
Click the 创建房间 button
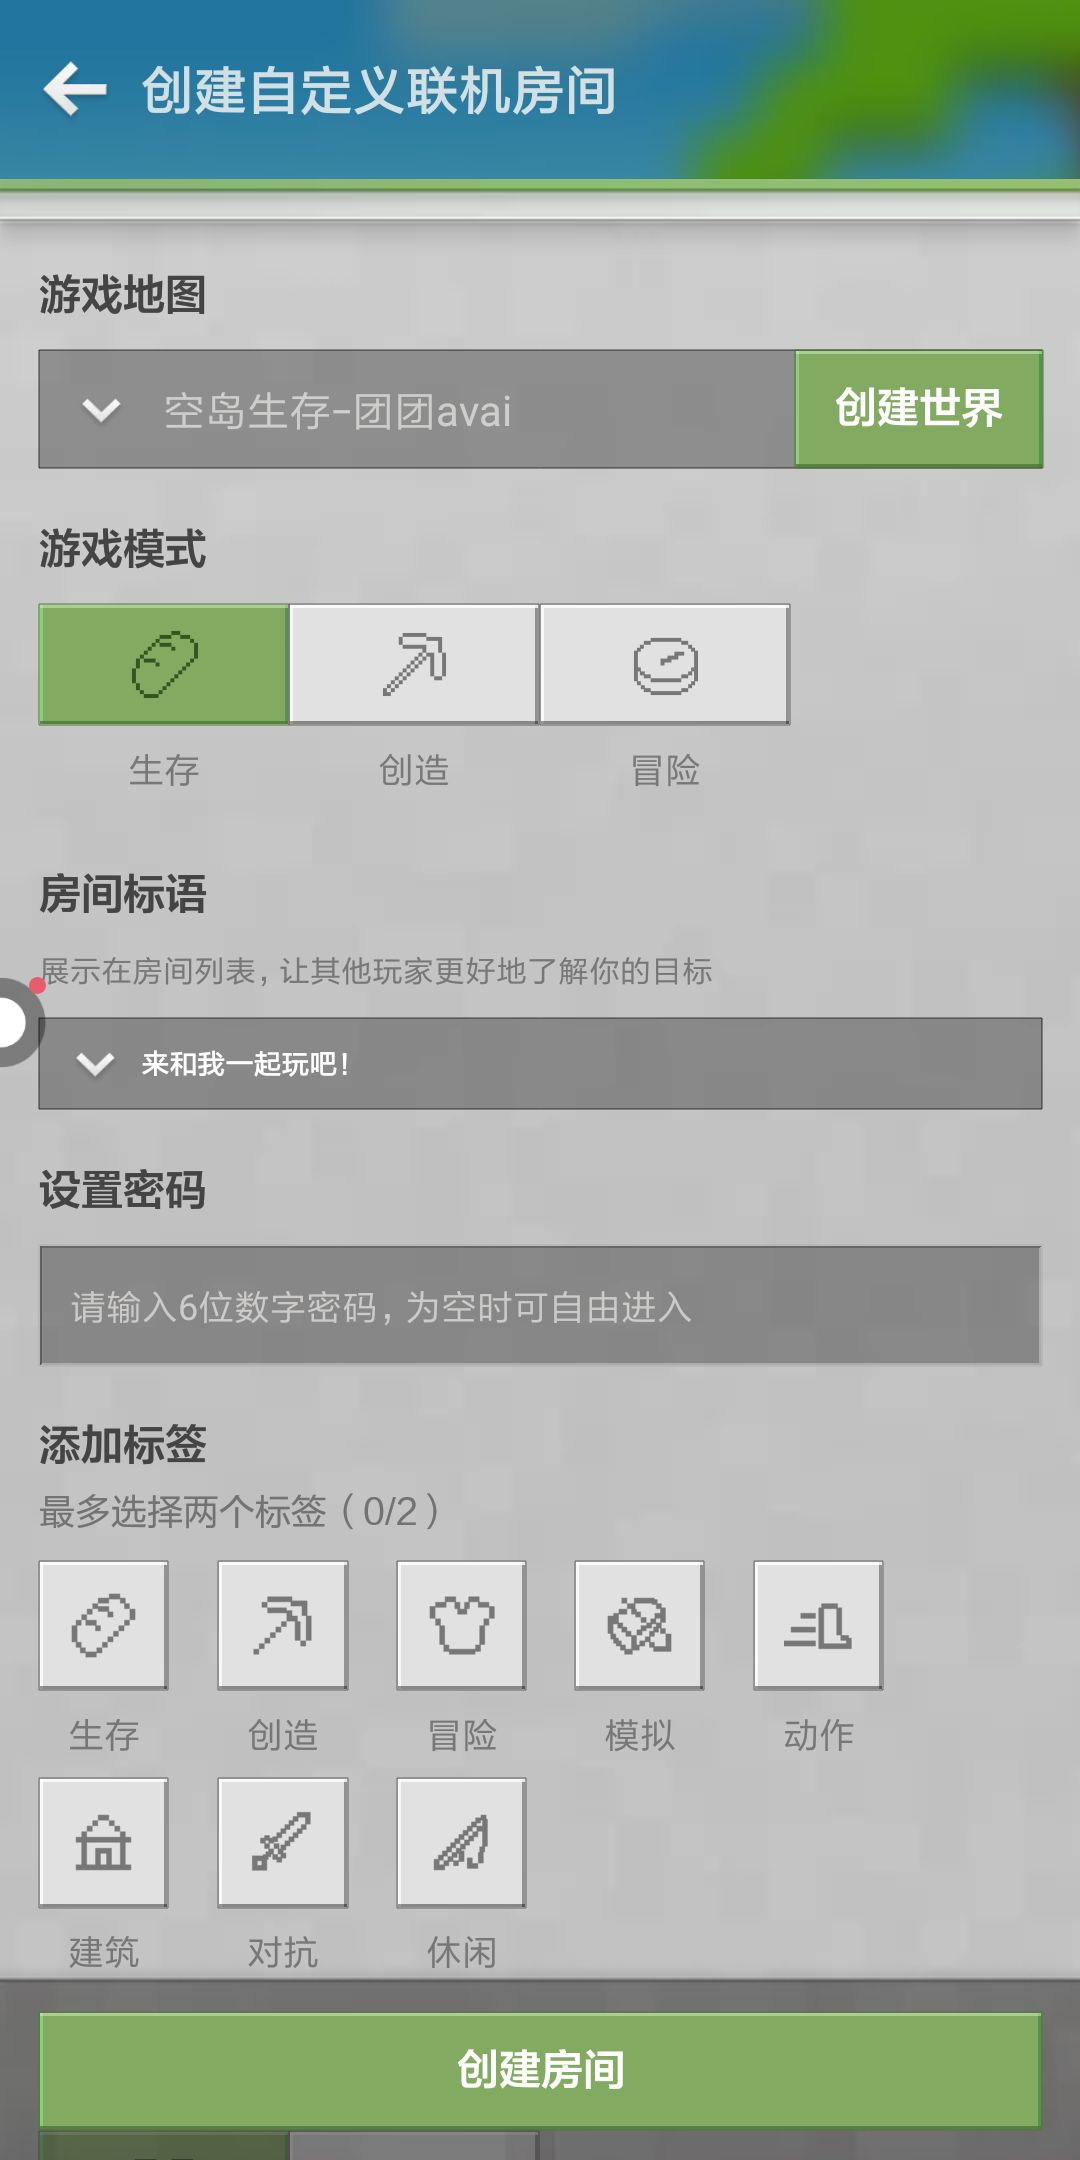tap(540, 2070)
